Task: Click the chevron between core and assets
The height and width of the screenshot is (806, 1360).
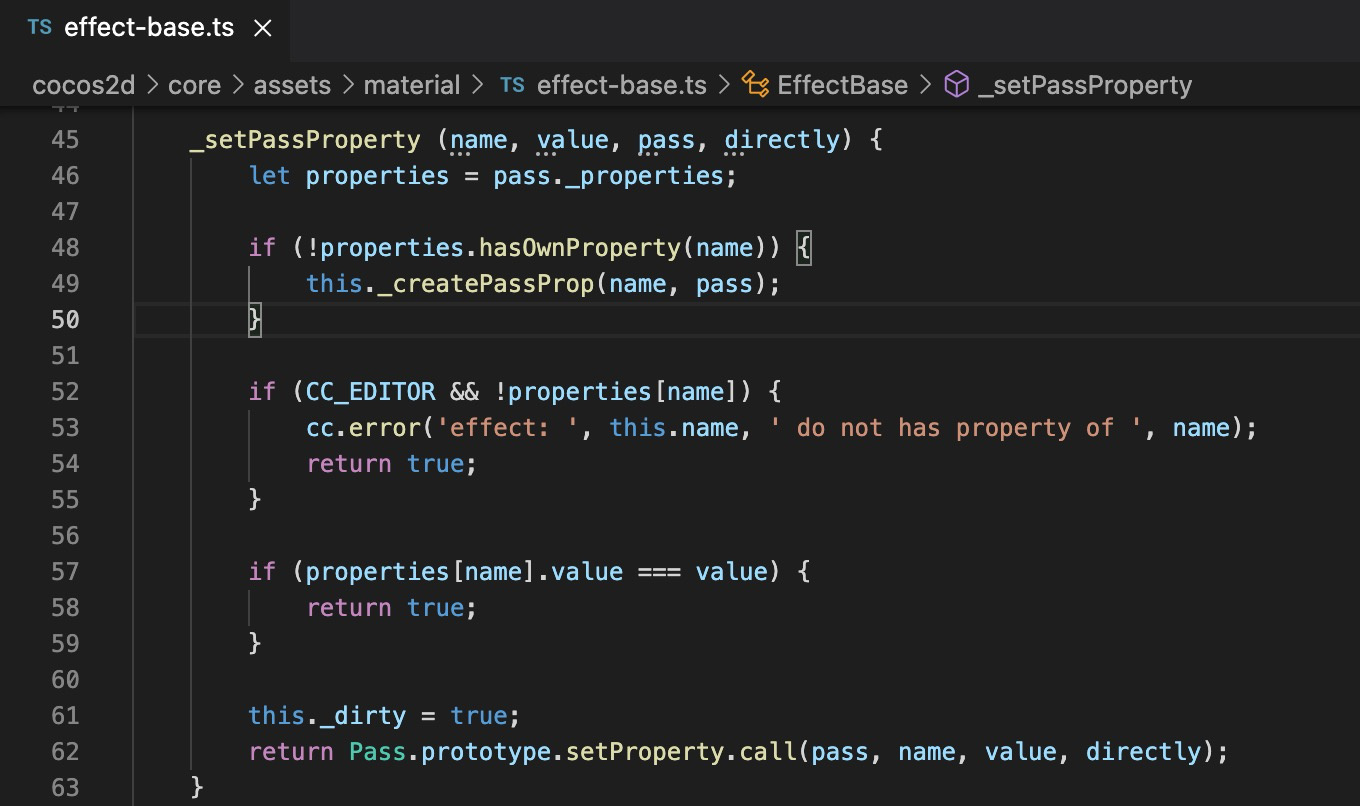Action: click(238, 85)
